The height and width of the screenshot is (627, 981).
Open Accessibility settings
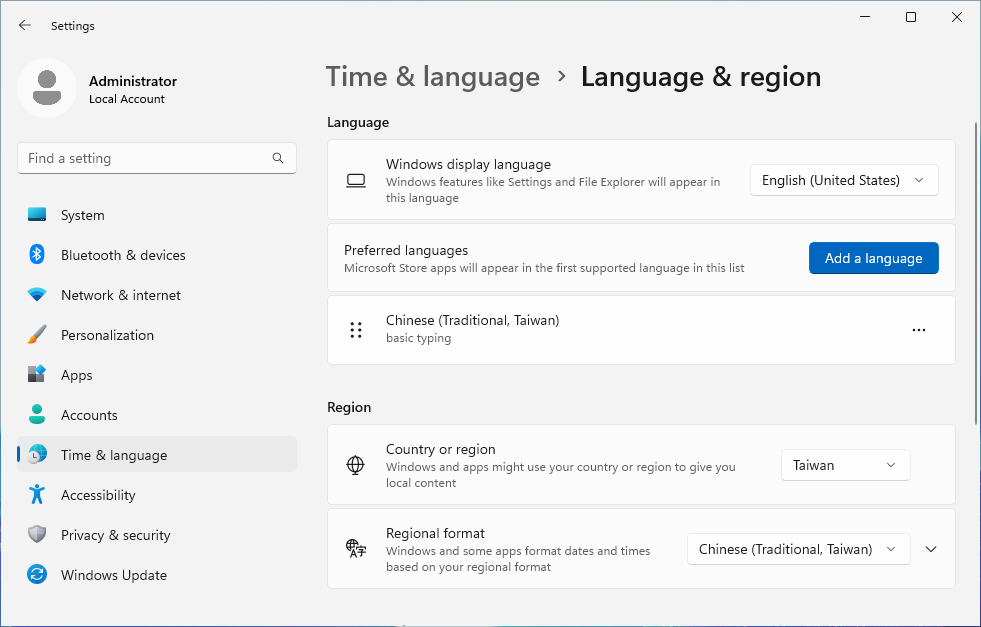point(156,494)
